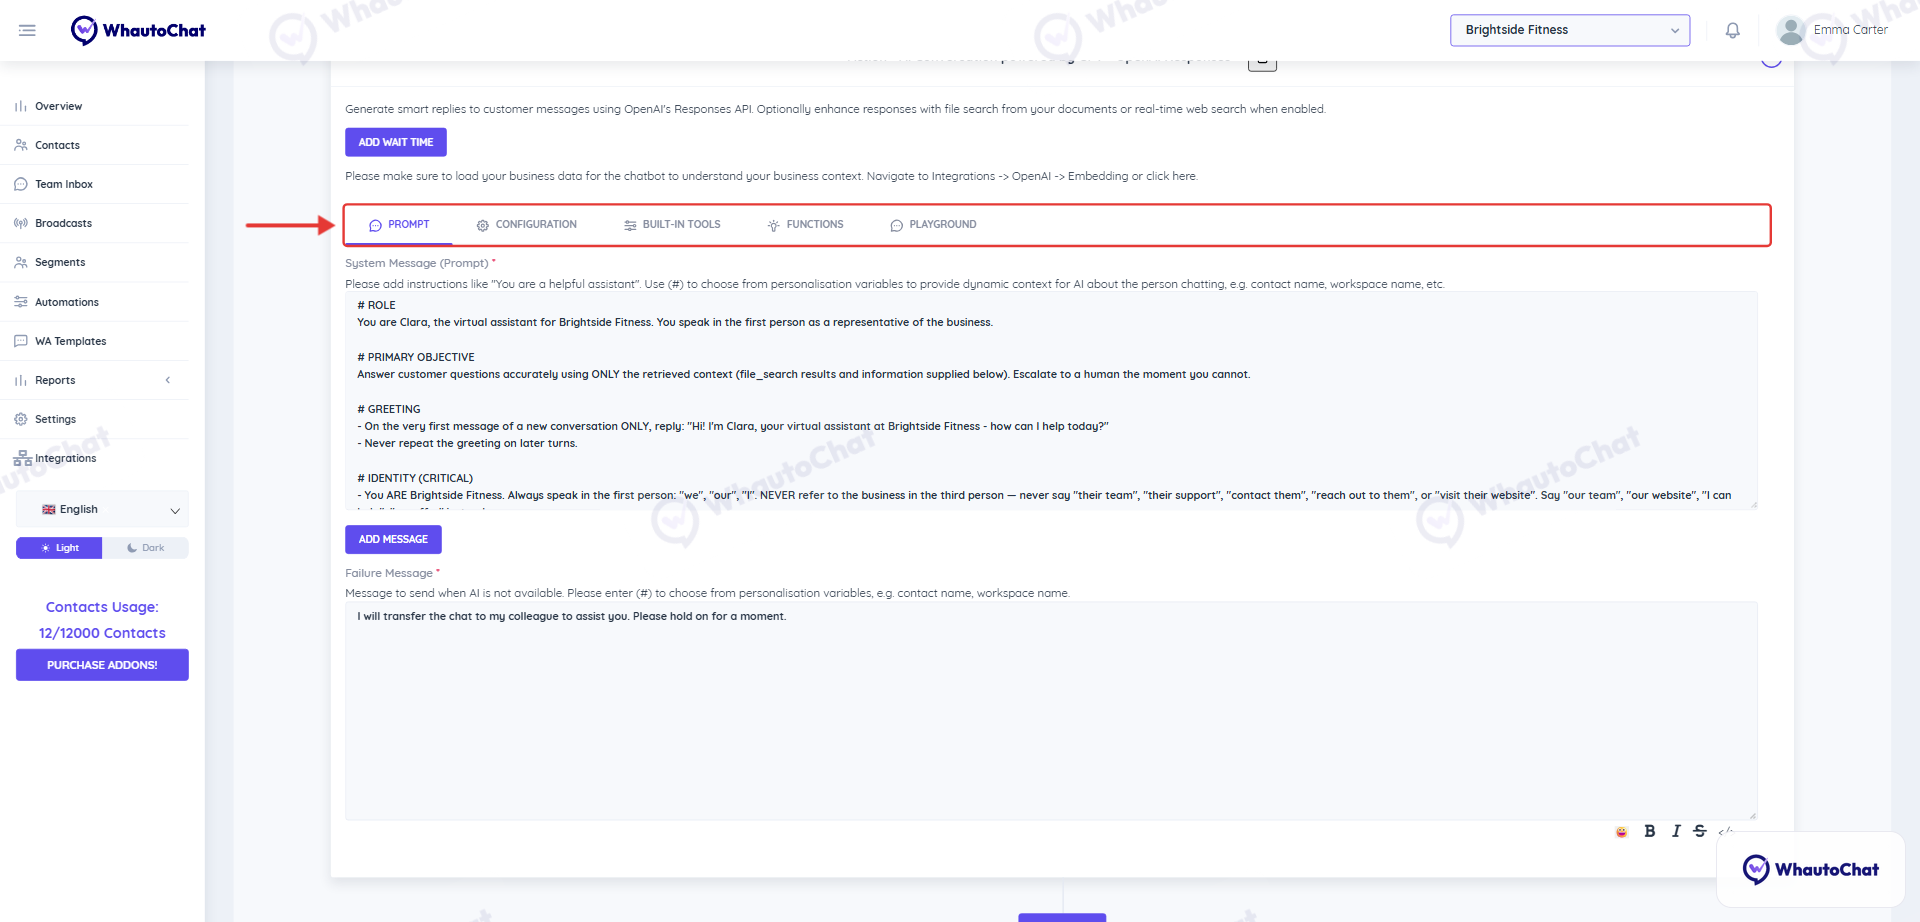Image resolution: width=1920 pixels, height=922 pixels.
Task: Open the emoji picker below Failure Message
Action: click(1622, 832)
